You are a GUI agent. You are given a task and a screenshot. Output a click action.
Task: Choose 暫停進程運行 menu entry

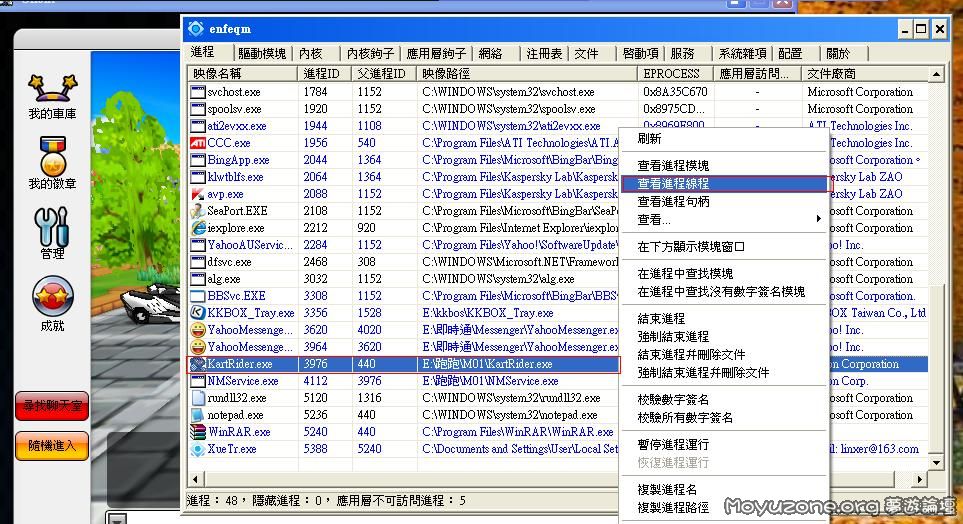coord(724,445)
